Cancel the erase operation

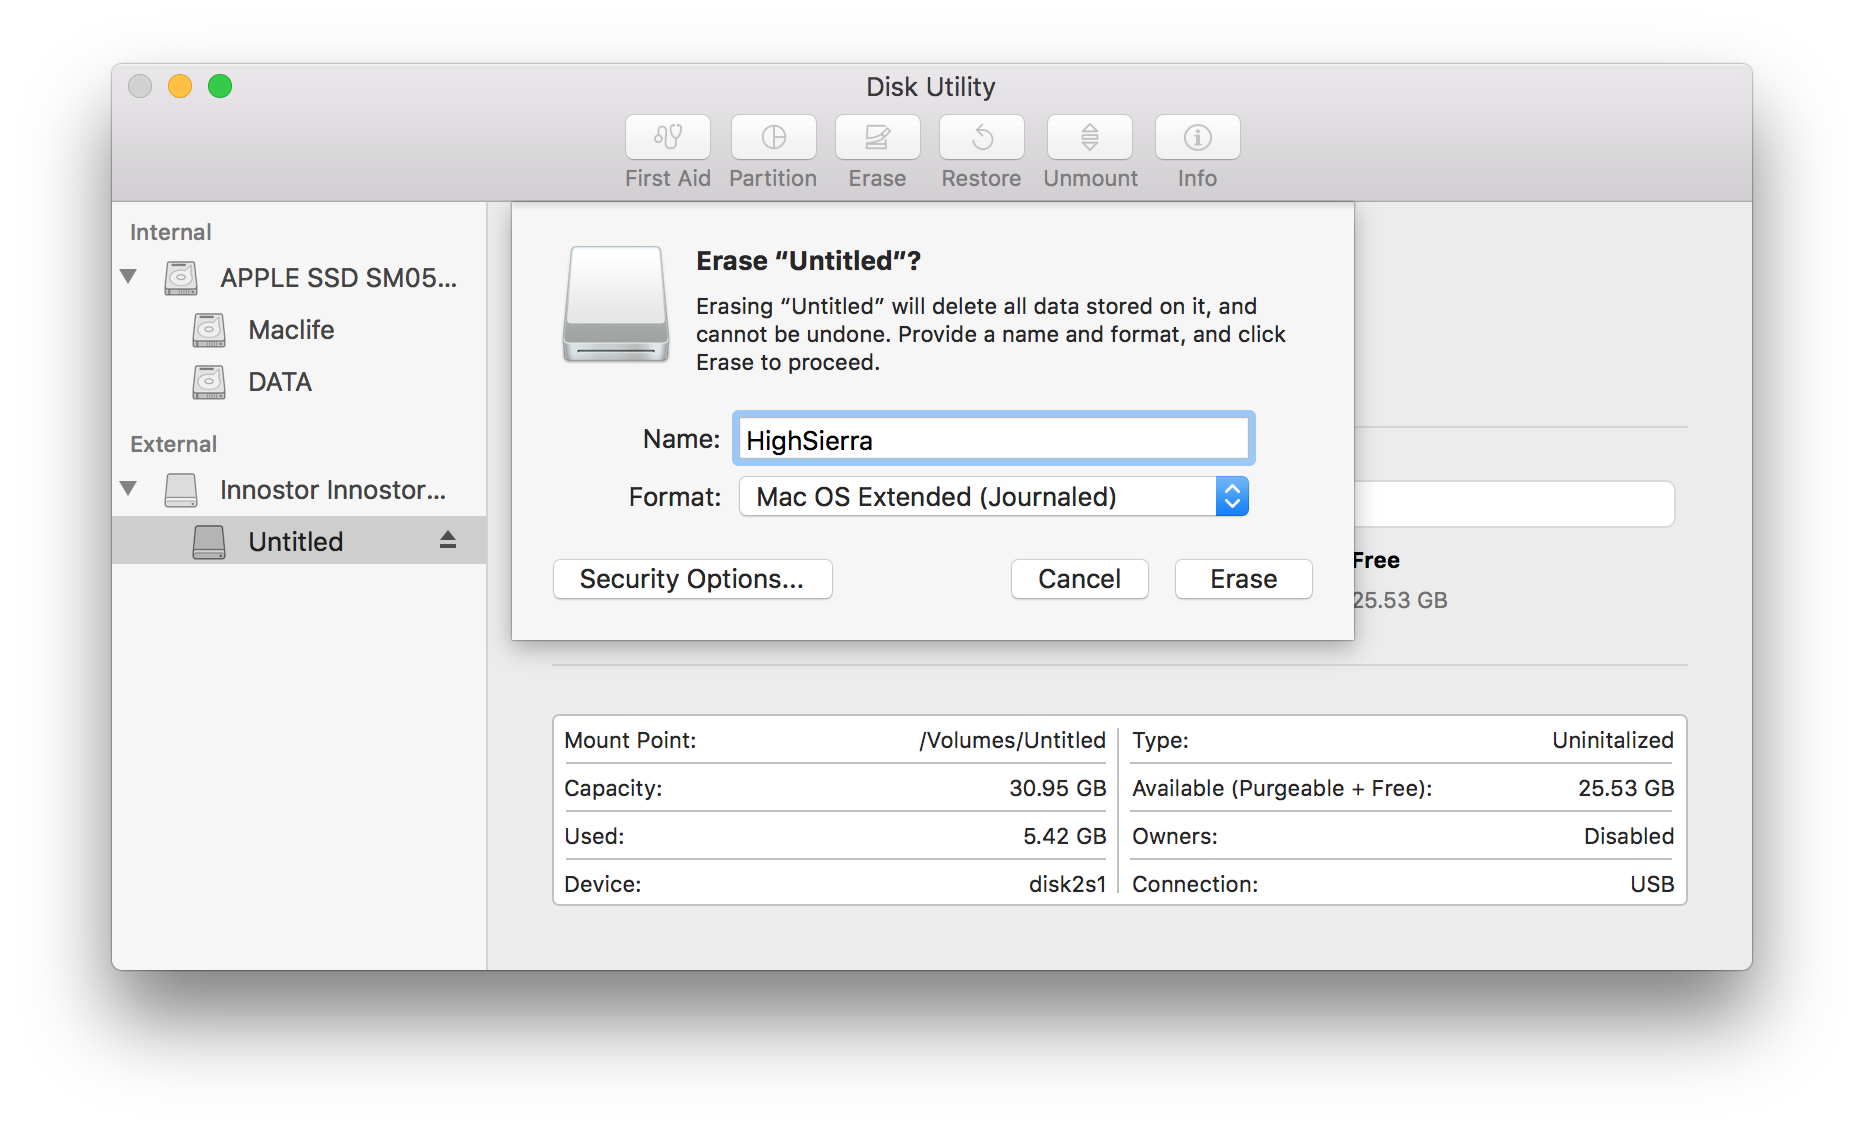1079,578
